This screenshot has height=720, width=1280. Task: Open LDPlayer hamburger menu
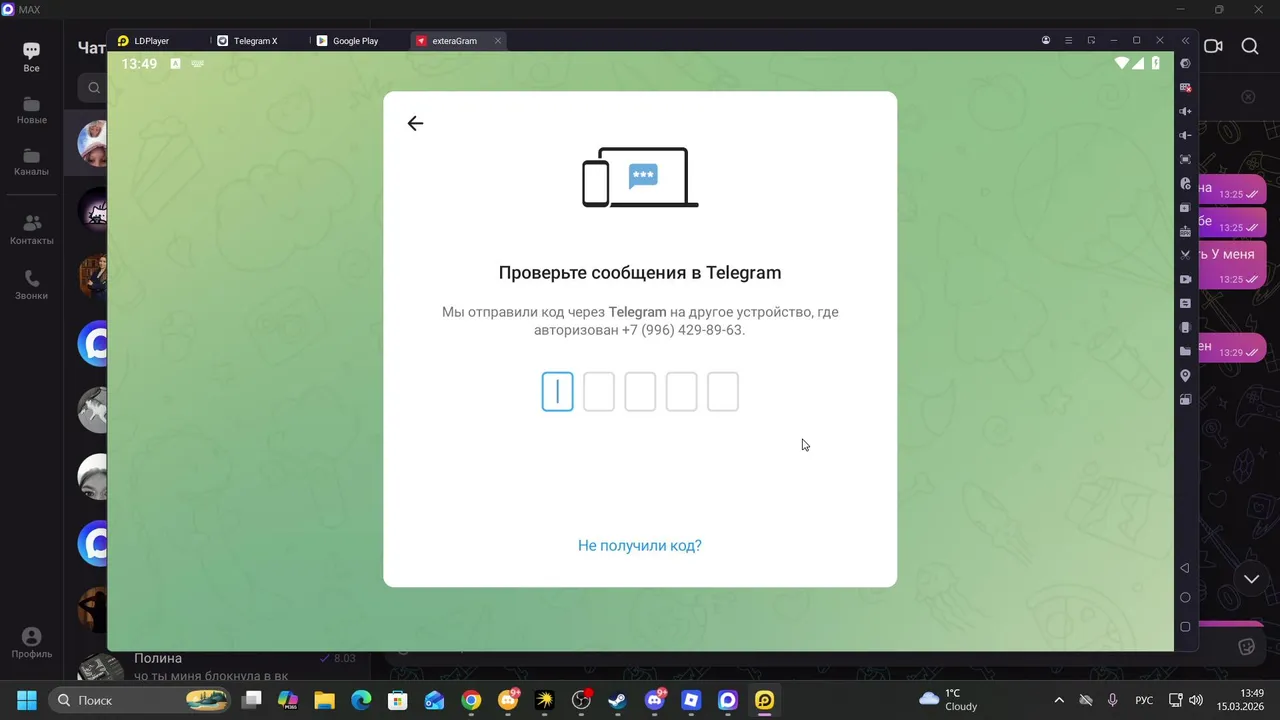[1068, 40]
